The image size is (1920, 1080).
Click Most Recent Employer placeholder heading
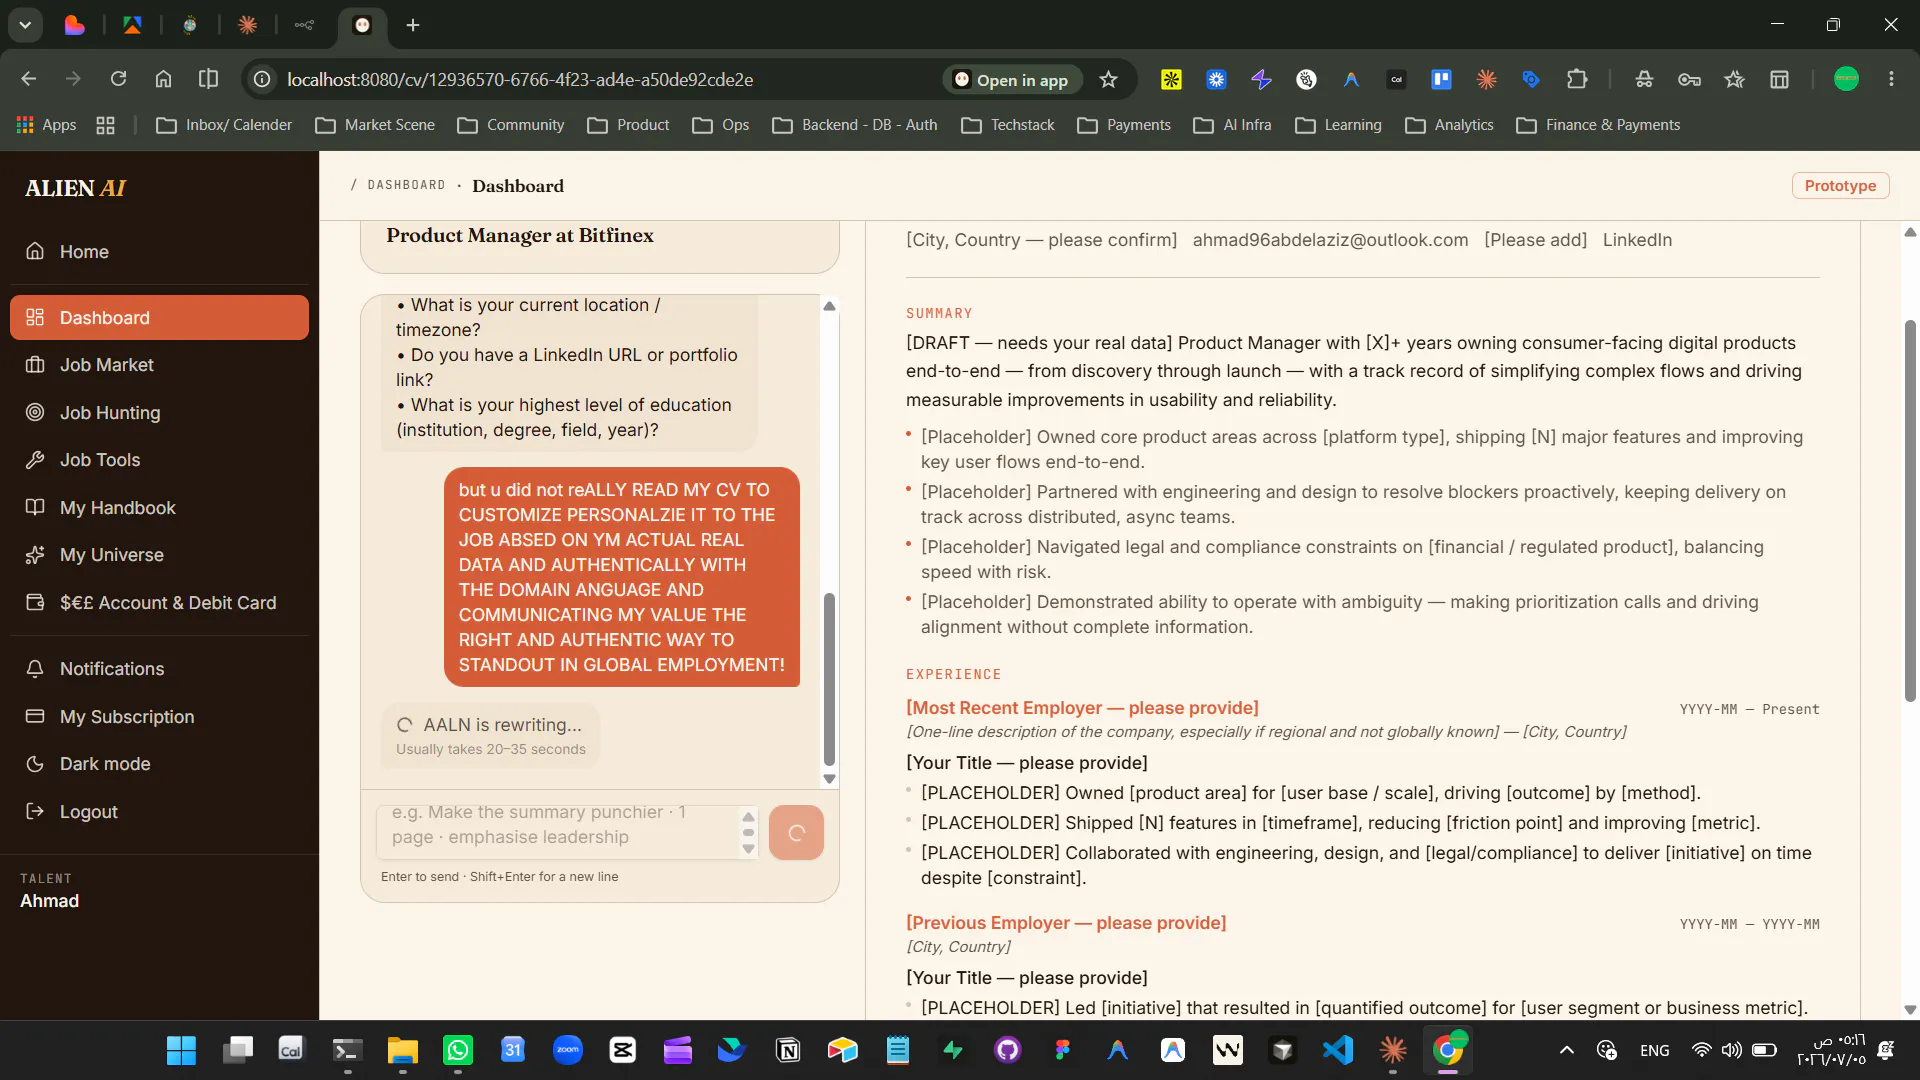pos(1082,708)
